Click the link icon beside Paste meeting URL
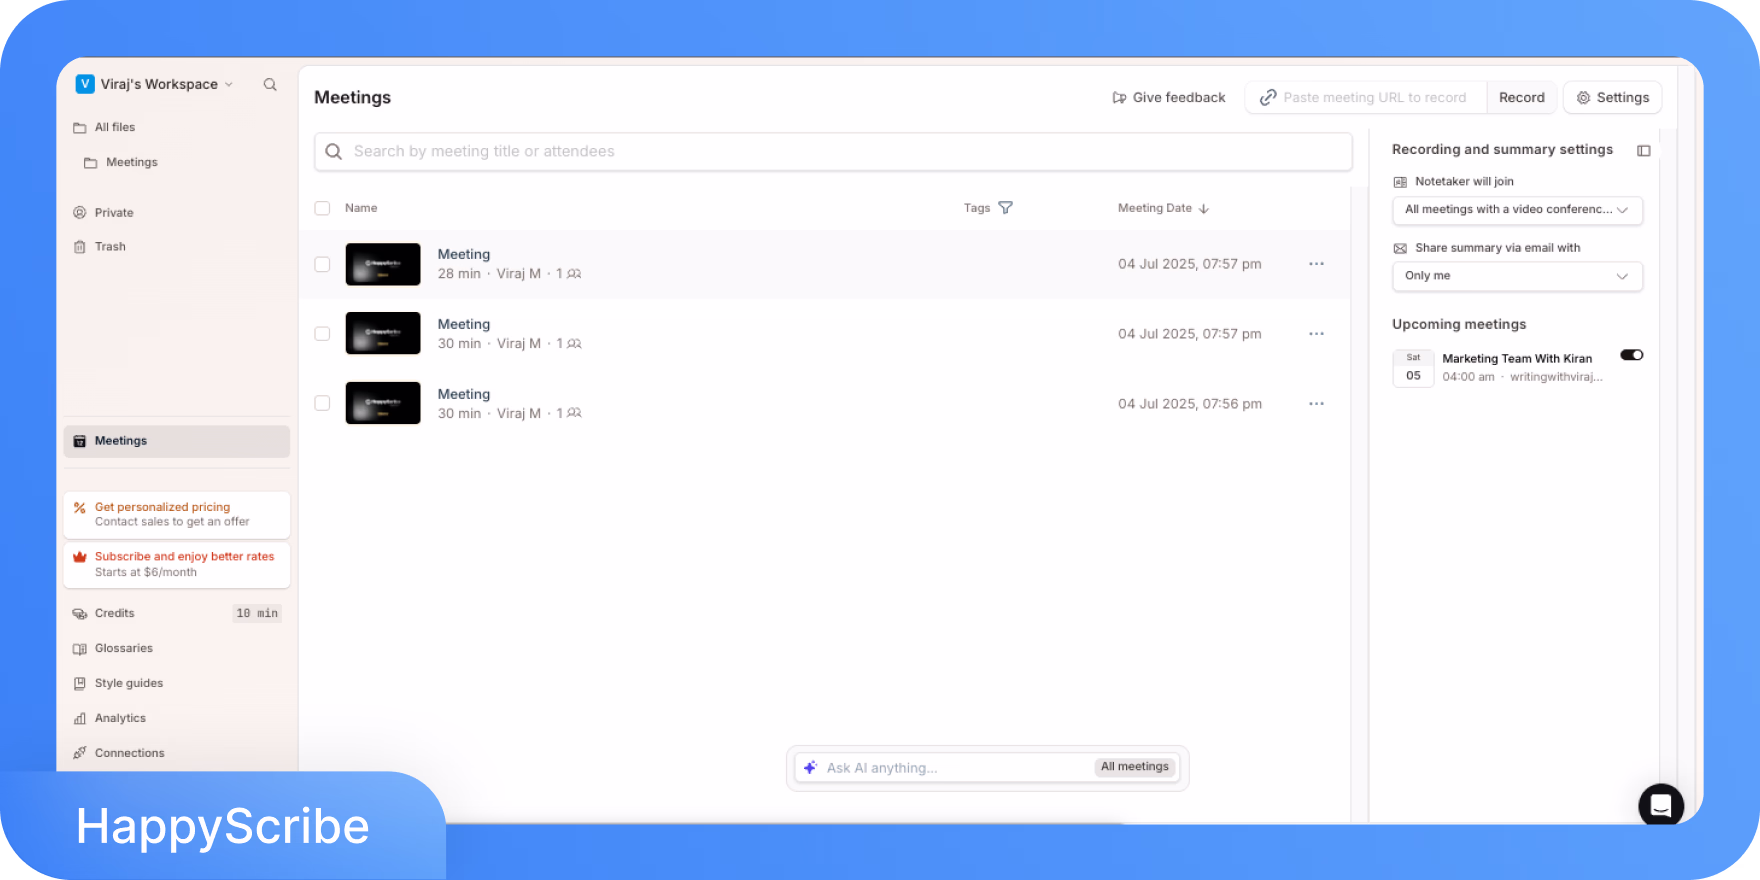1760x880 pixels. coord(1268,98)
